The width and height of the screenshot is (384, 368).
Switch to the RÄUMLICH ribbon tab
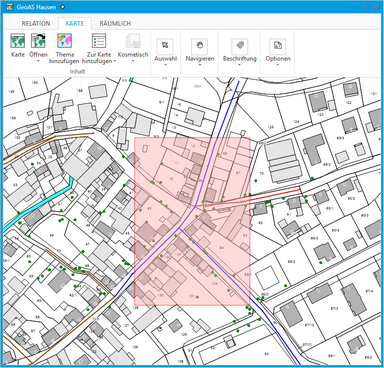[115, 24]
